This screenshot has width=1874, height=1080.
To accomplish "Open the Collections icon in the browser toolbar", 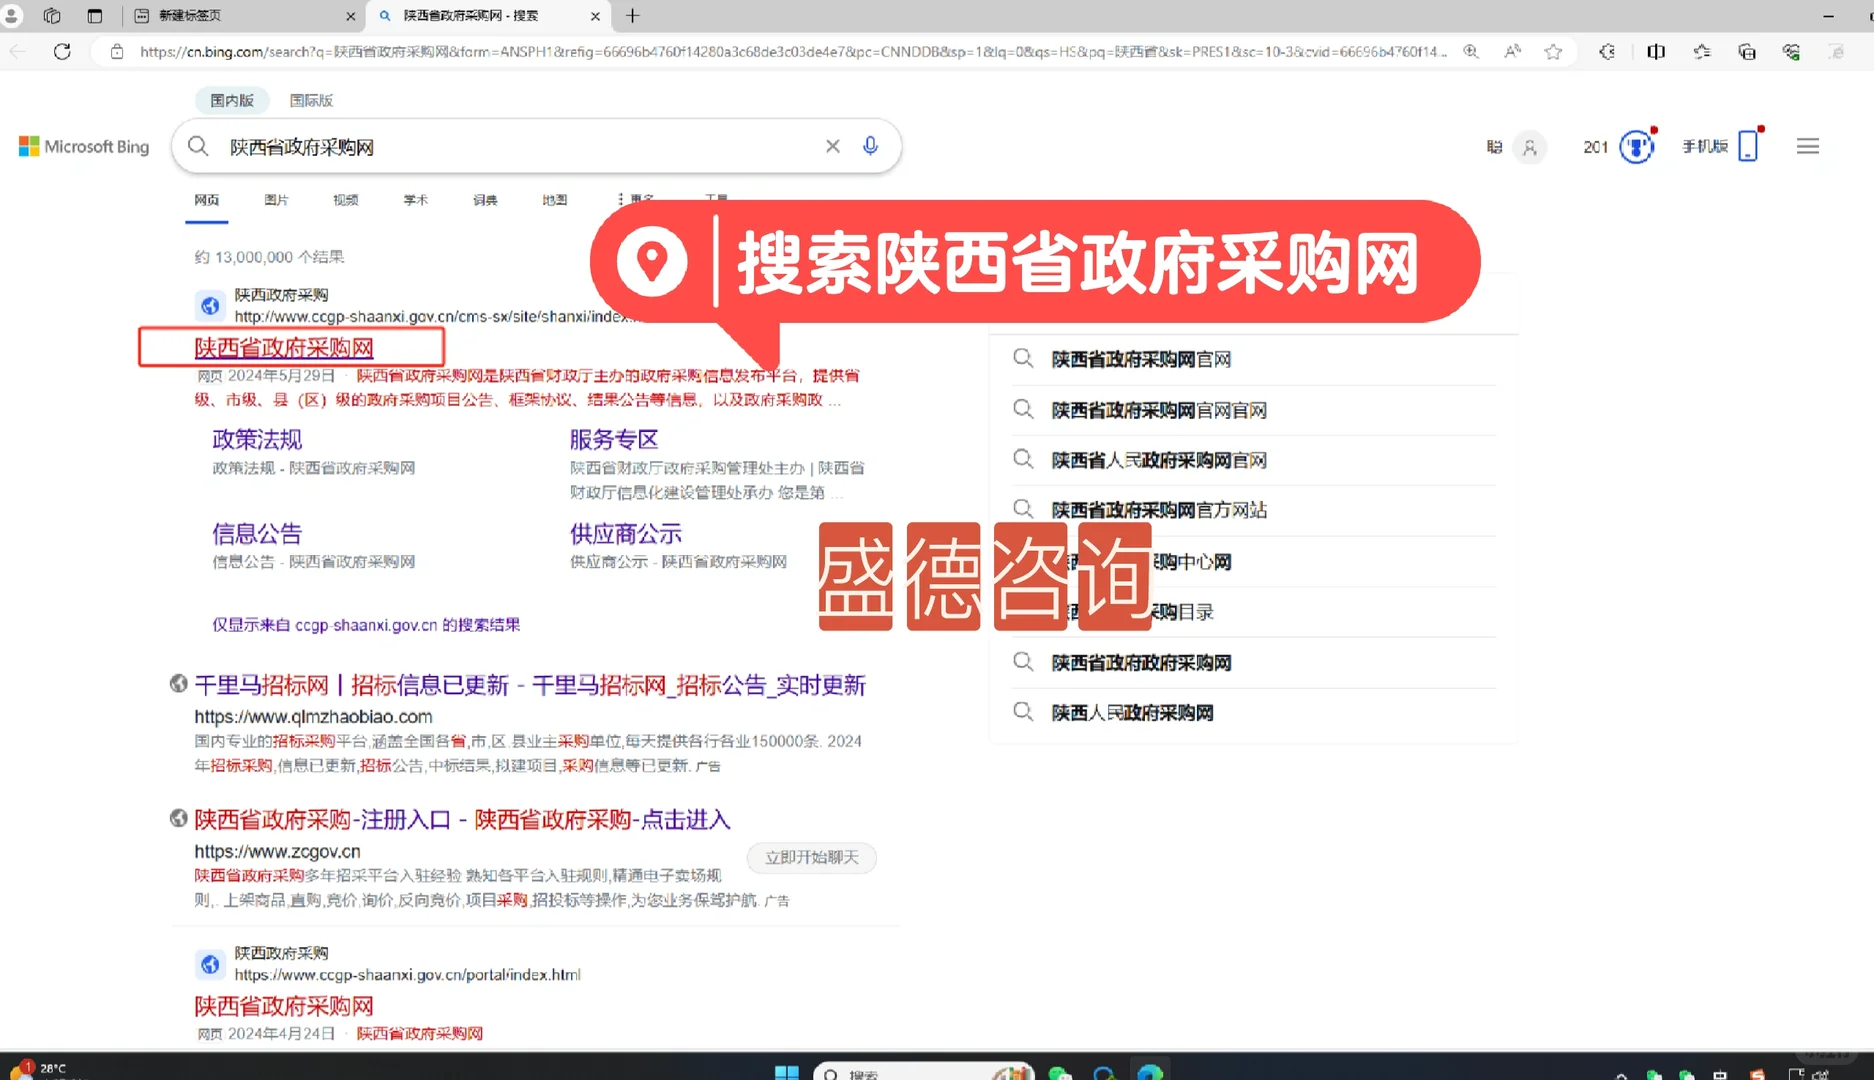I will pos(1747,51).
